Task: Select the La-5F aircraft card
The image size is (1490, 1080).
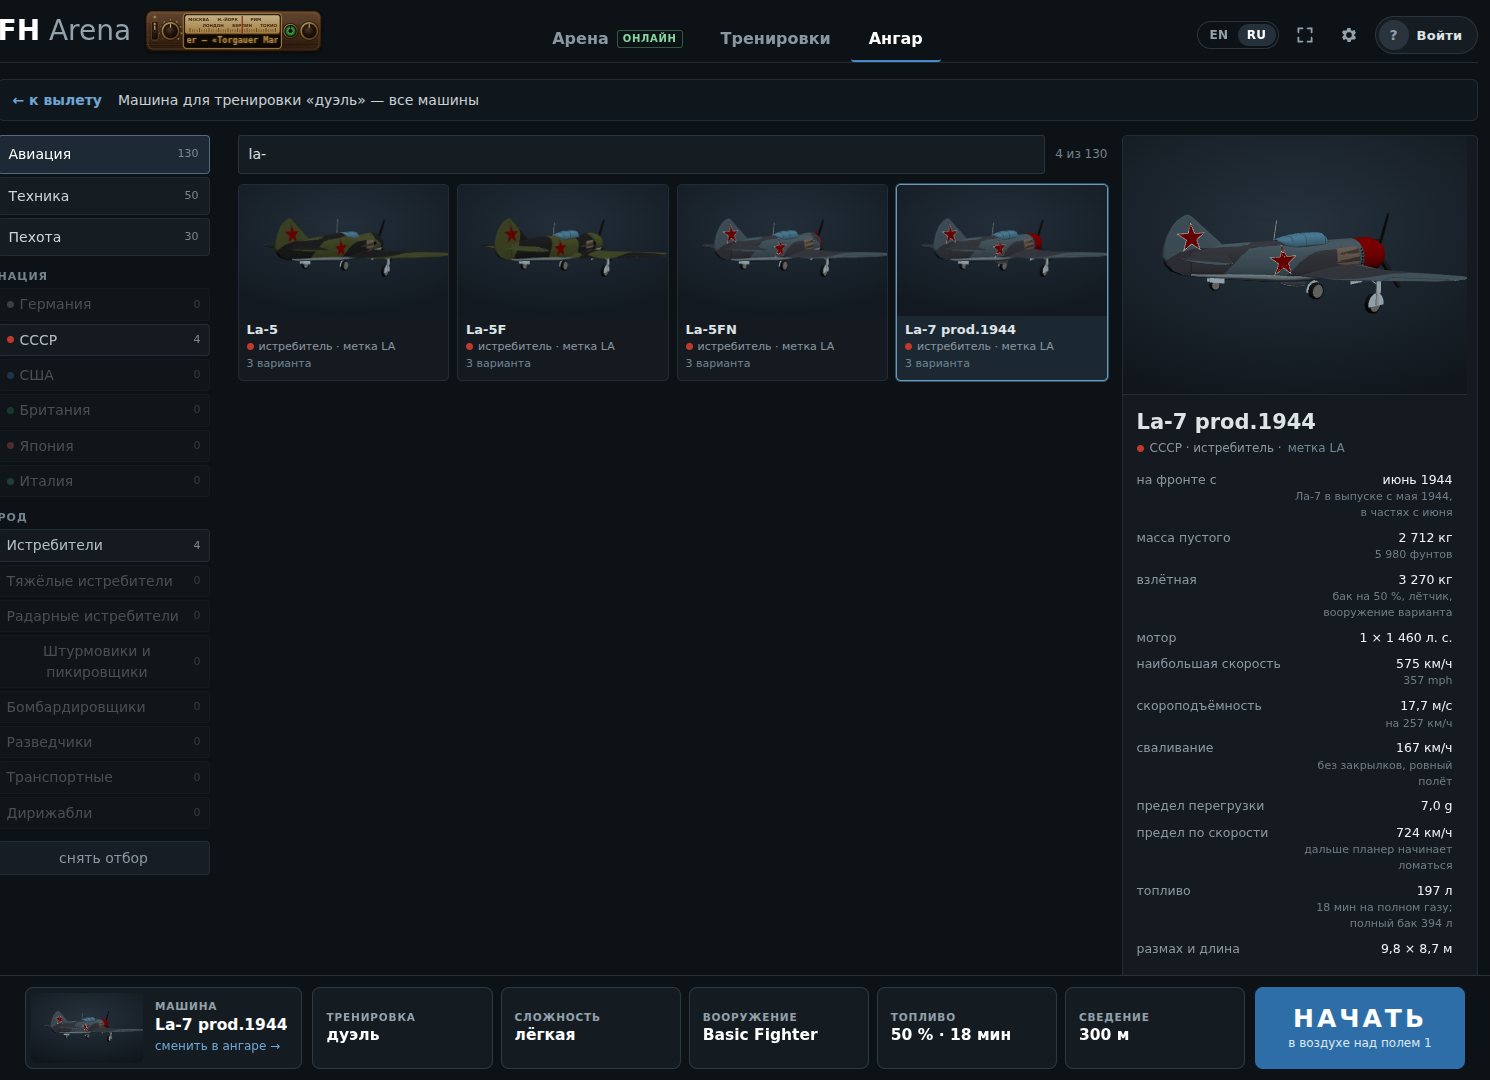Action: point(563,282)
